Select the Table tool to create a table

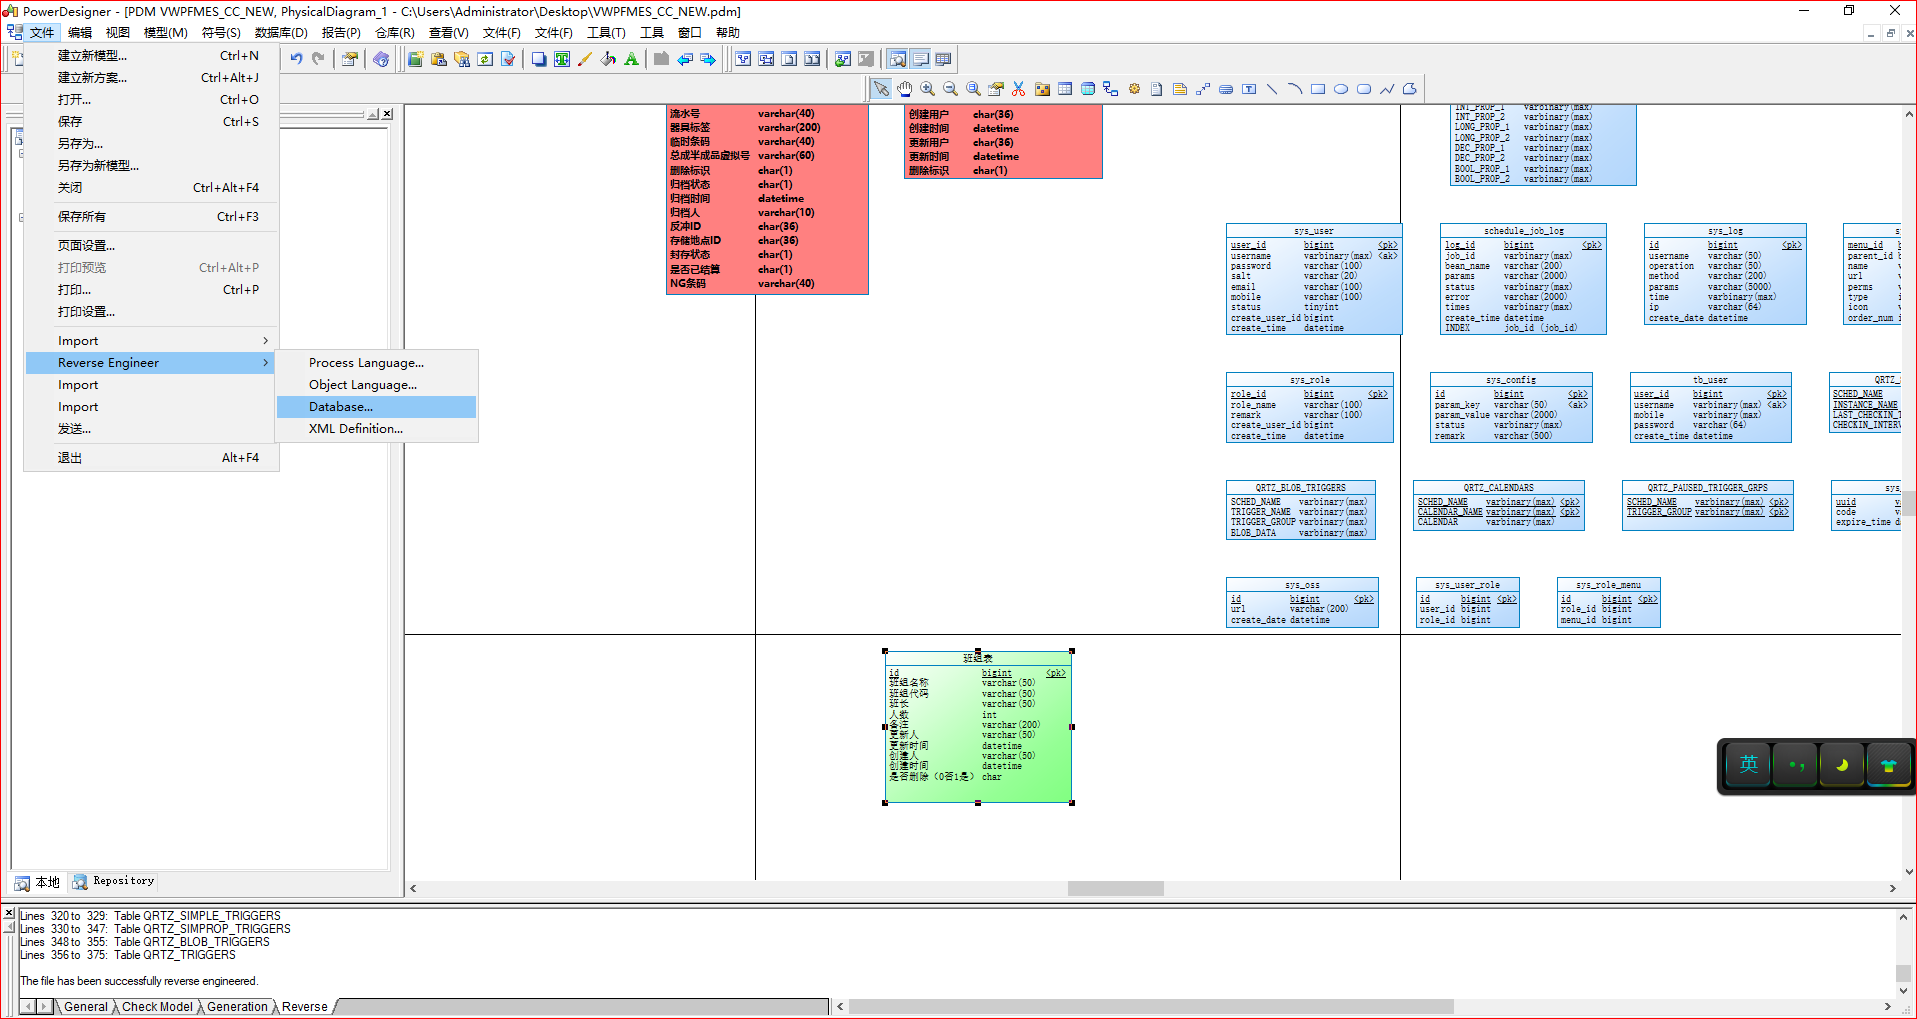(x=1064, y=88)
